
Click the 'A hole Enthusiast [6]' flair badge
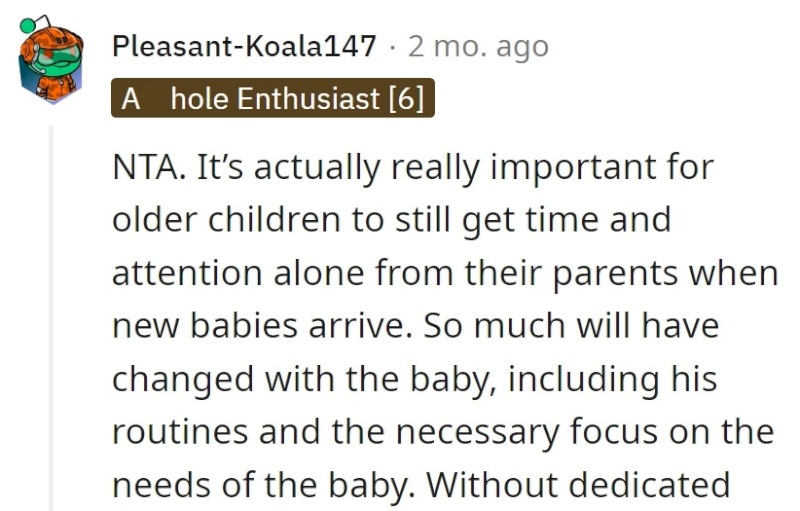click(273, 98)
